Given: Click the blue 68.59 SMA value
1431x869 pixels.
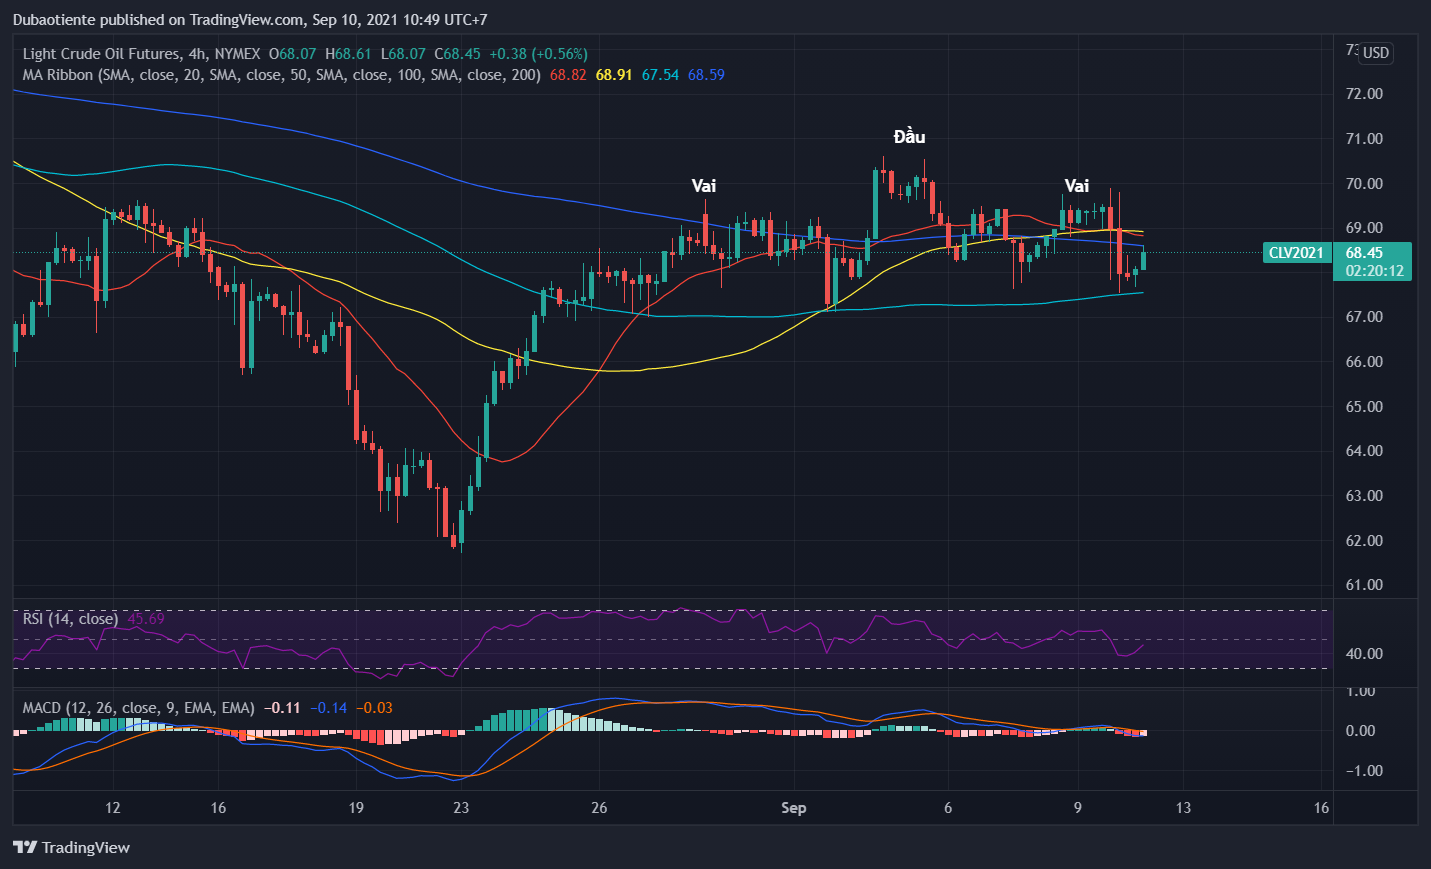Looking at the screenshot, I should 706,75.
